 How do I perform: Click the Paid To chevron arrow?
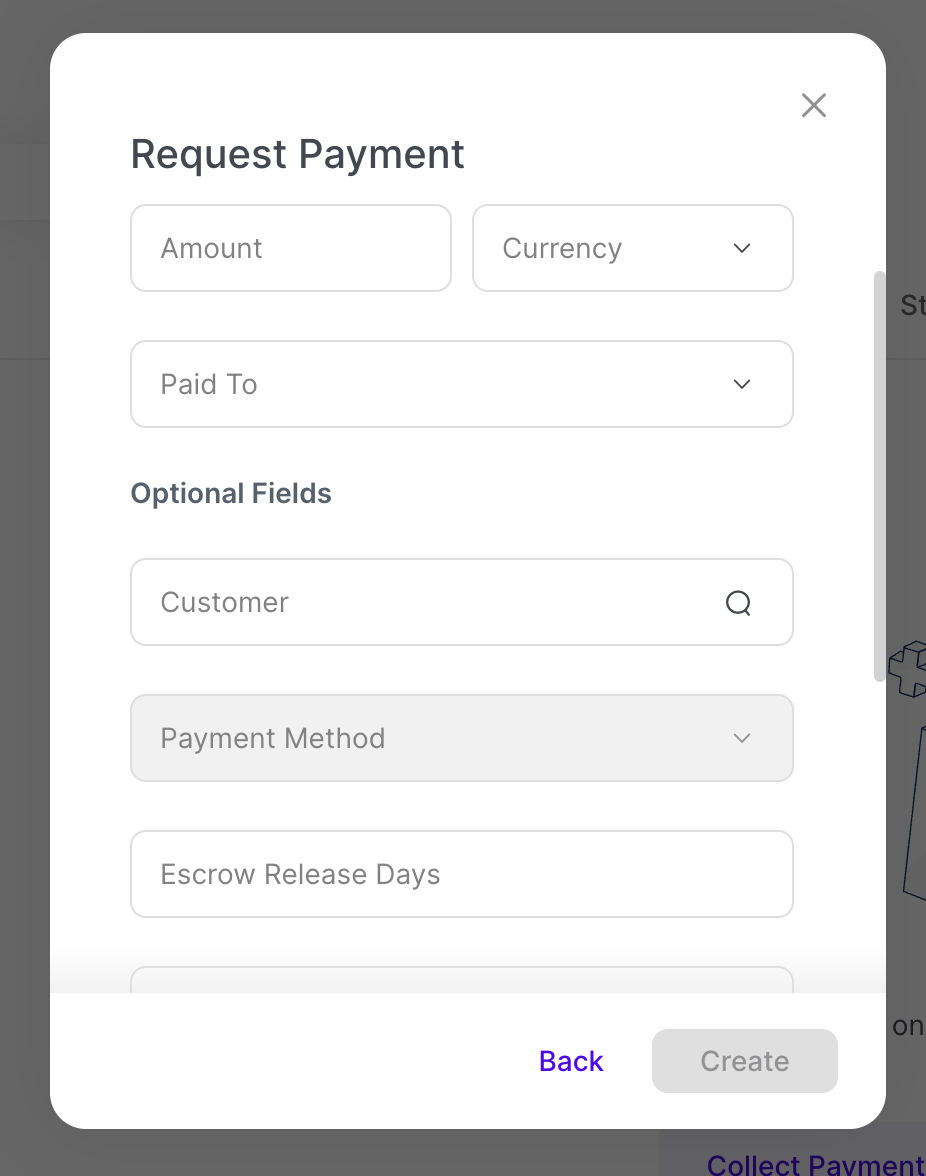(742, 384)
